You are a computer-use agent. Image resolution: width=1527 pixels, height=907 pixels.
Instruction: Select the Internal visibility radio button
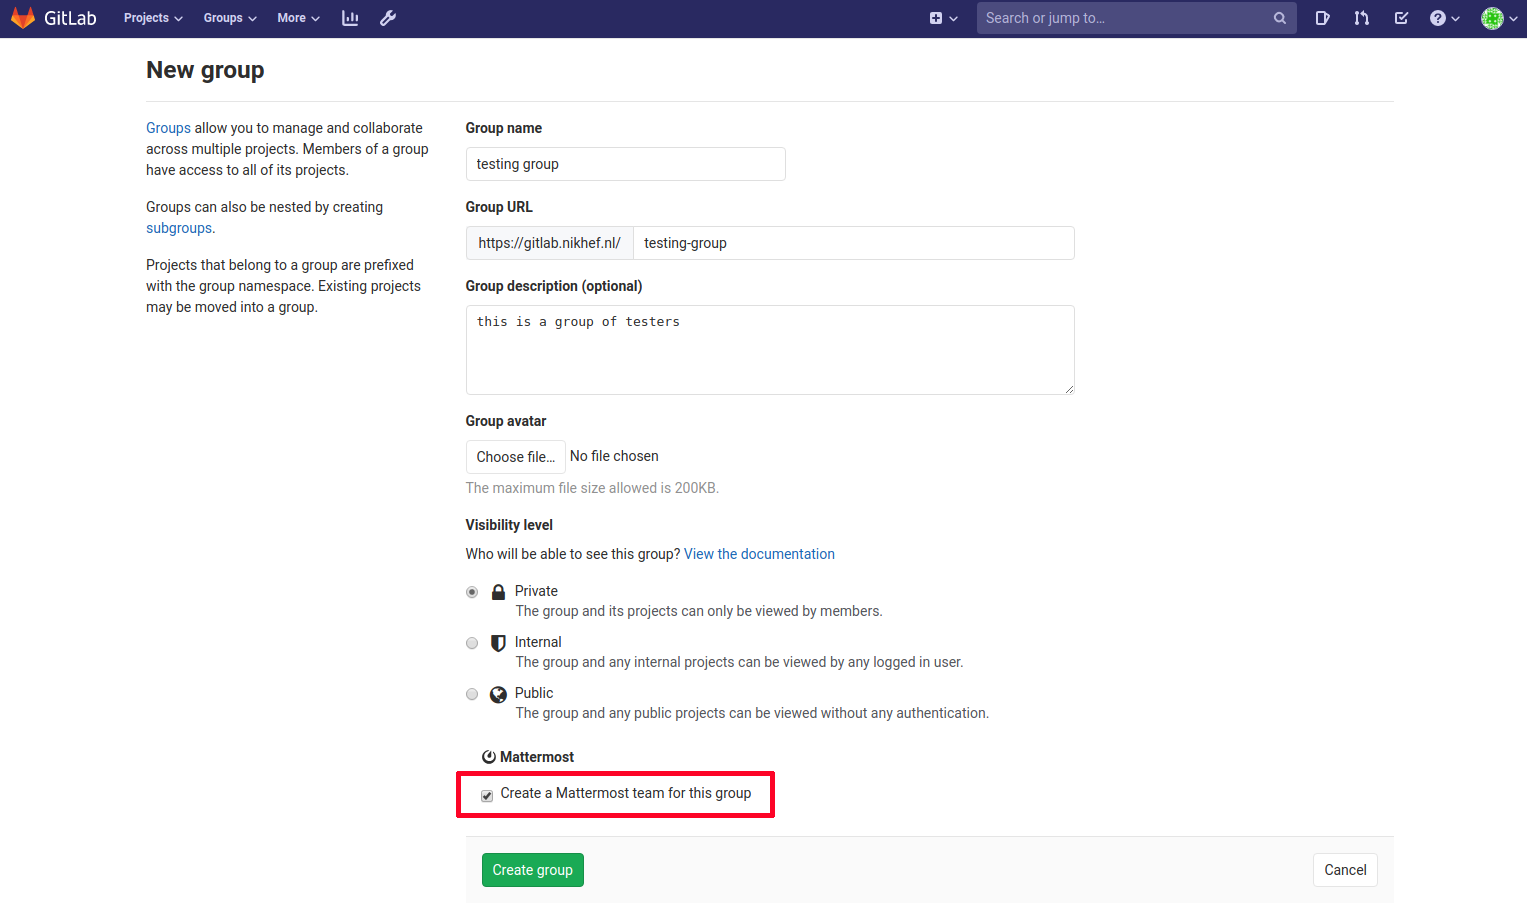point(472,643)
